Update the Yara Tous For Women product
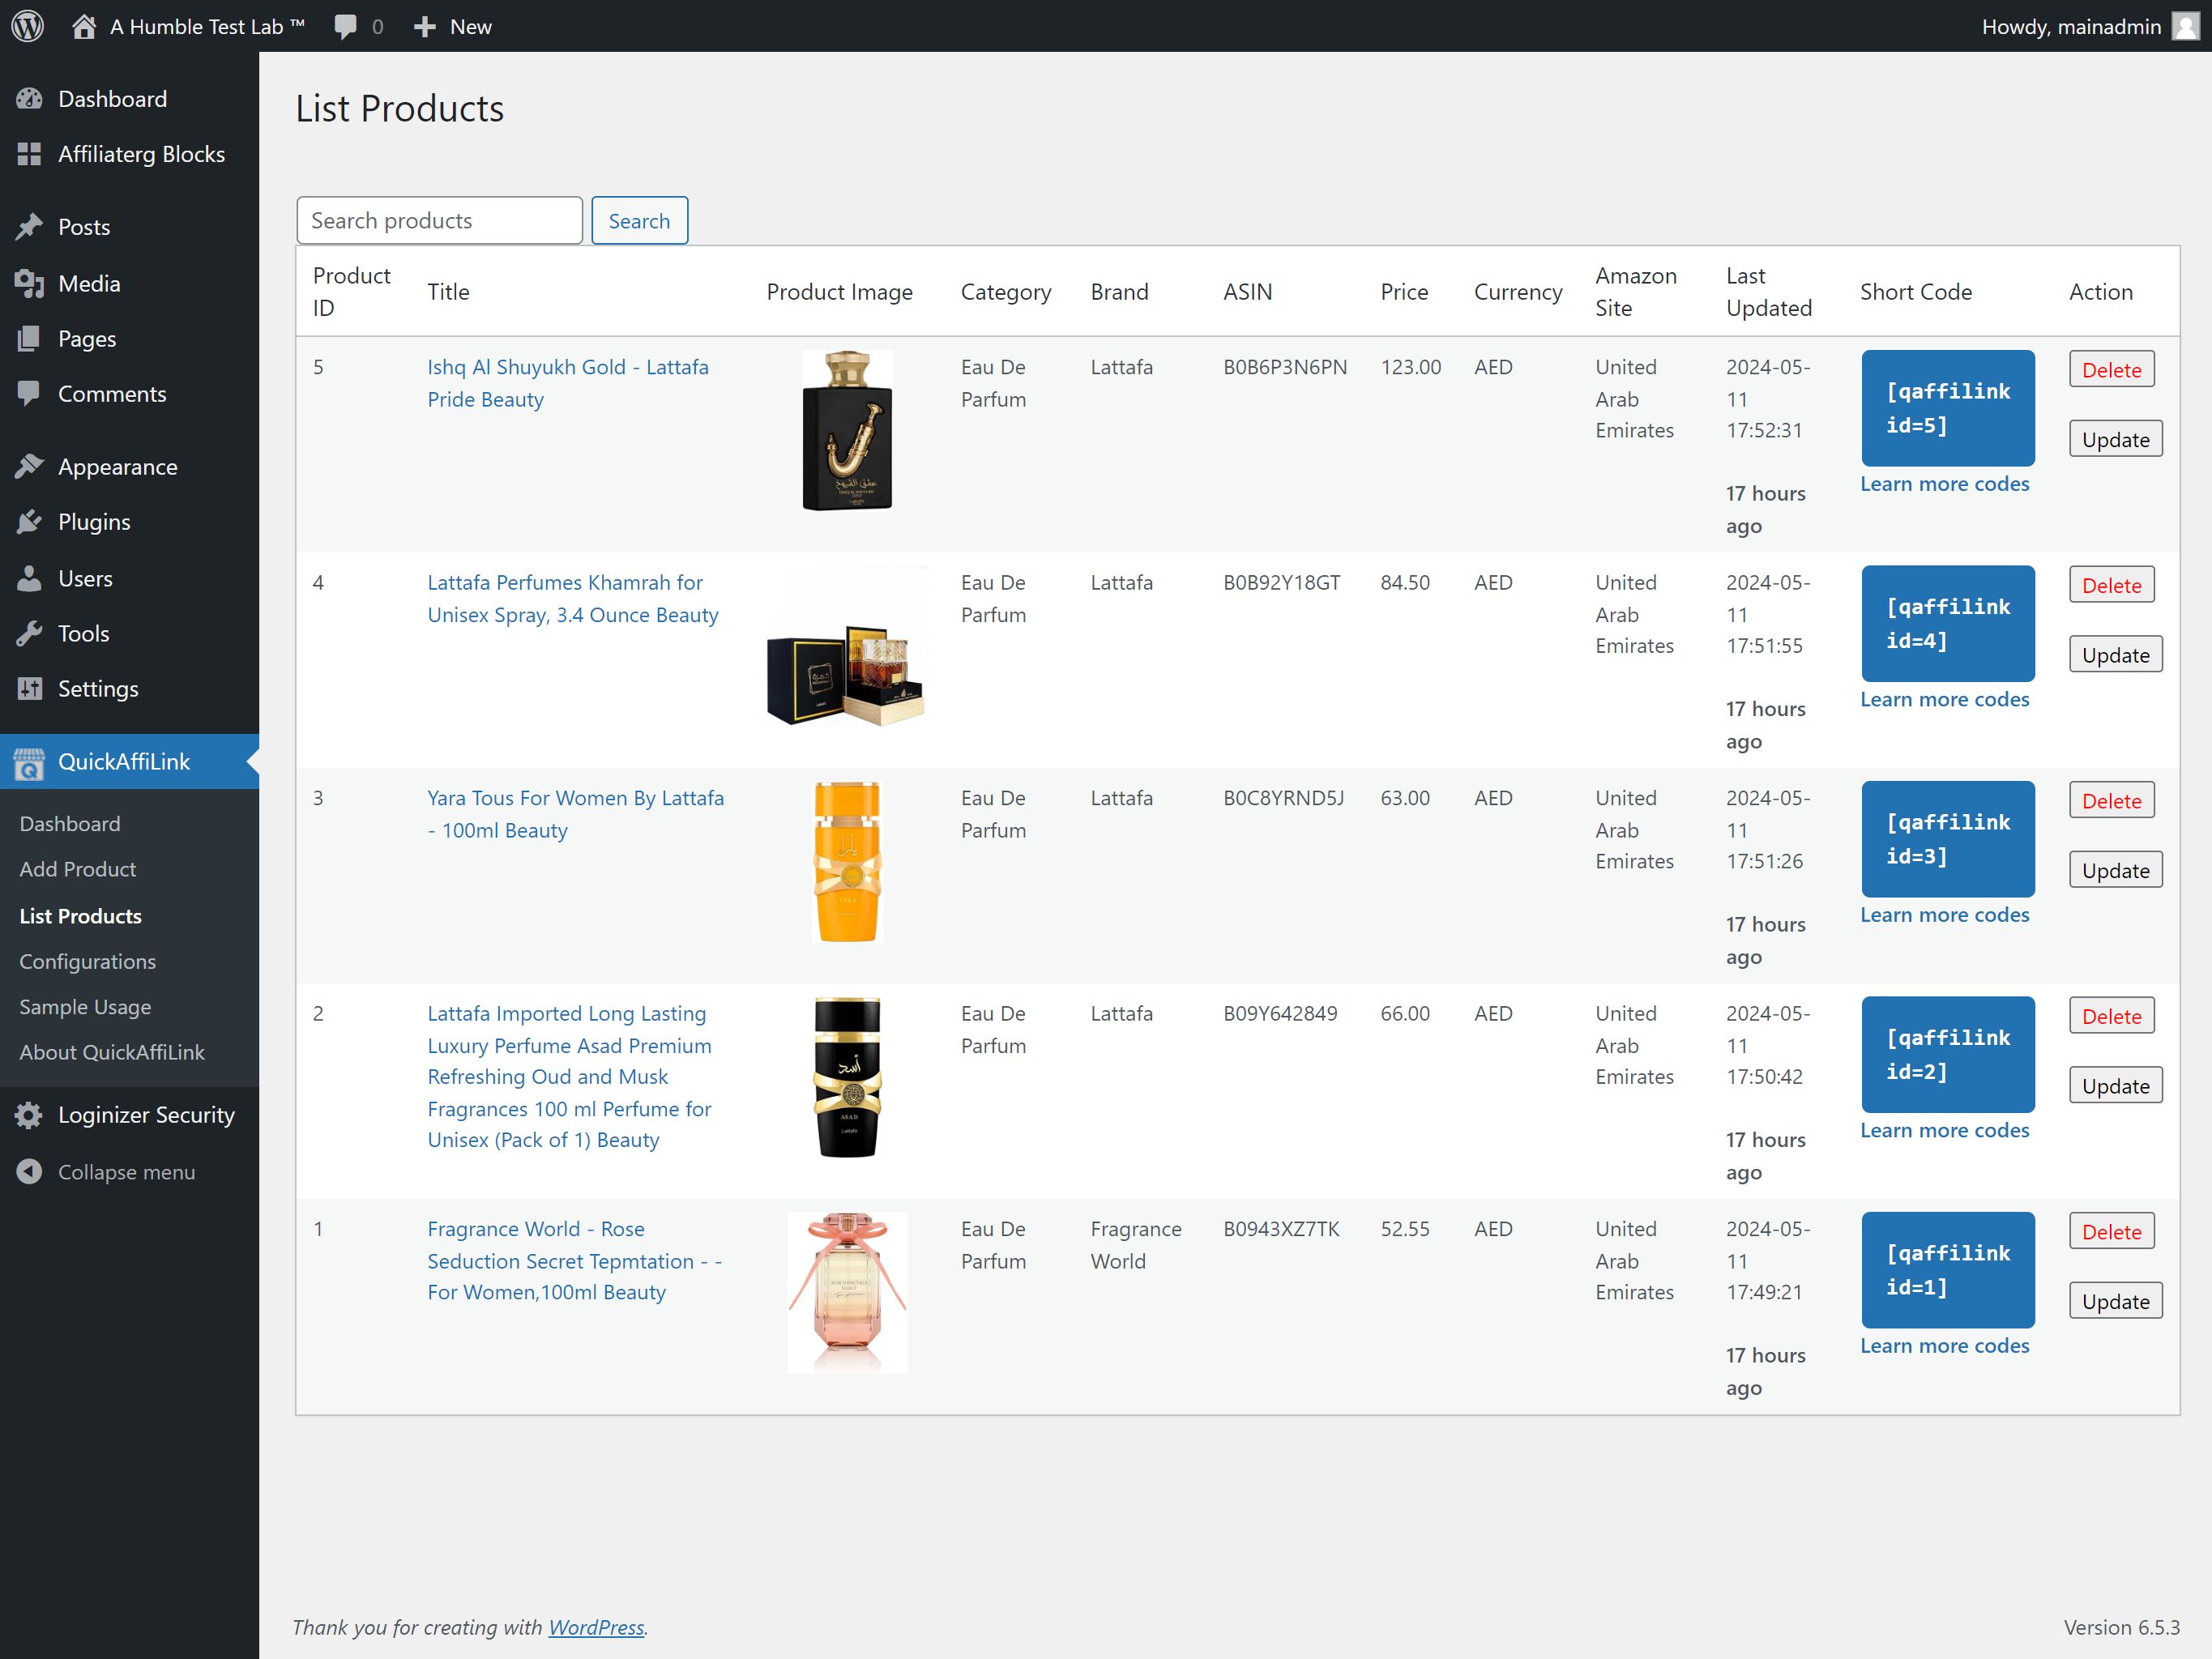 2114,871
